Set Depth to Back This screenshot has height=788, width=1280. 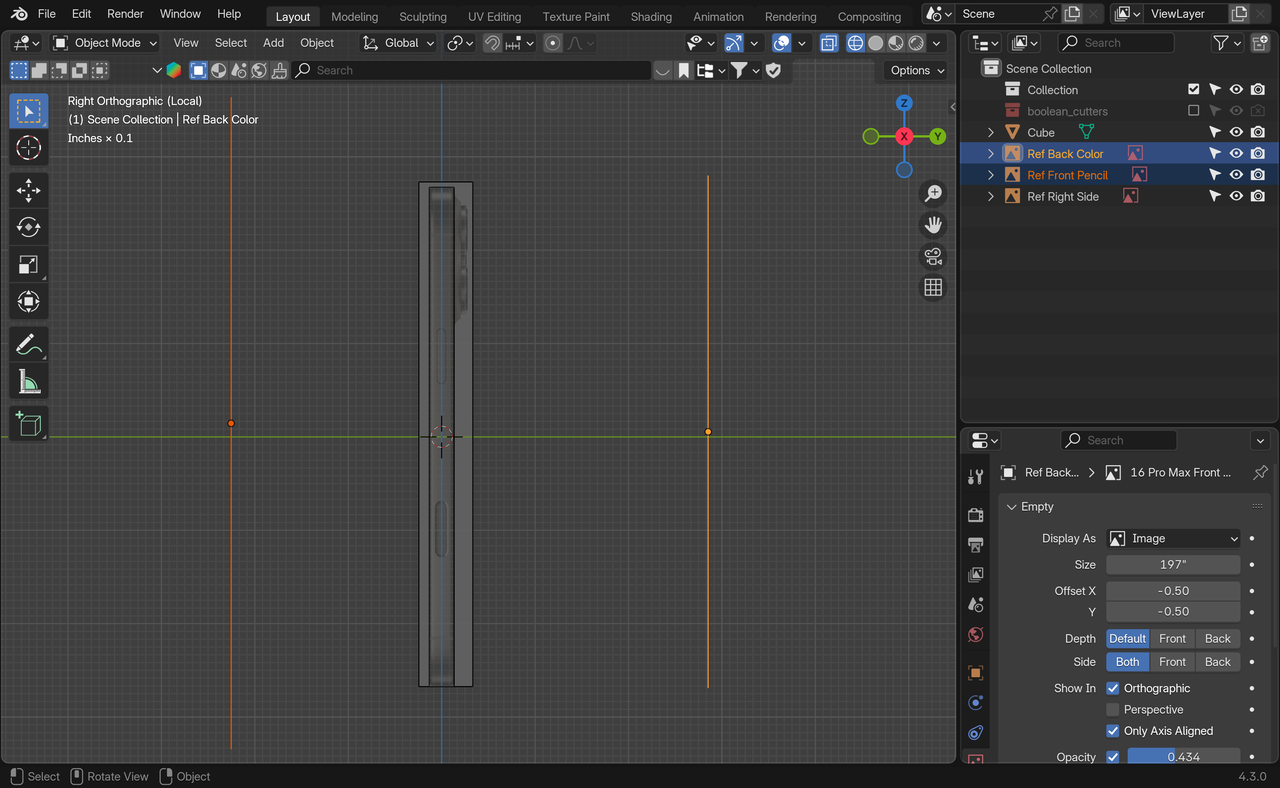click(x=1217, y=638)
